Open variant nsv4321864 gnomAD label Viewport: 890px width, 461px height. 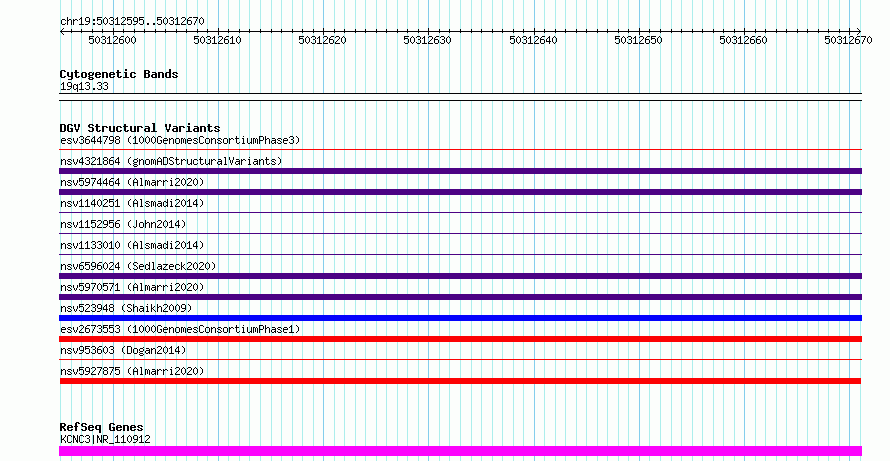click(171, 161)
